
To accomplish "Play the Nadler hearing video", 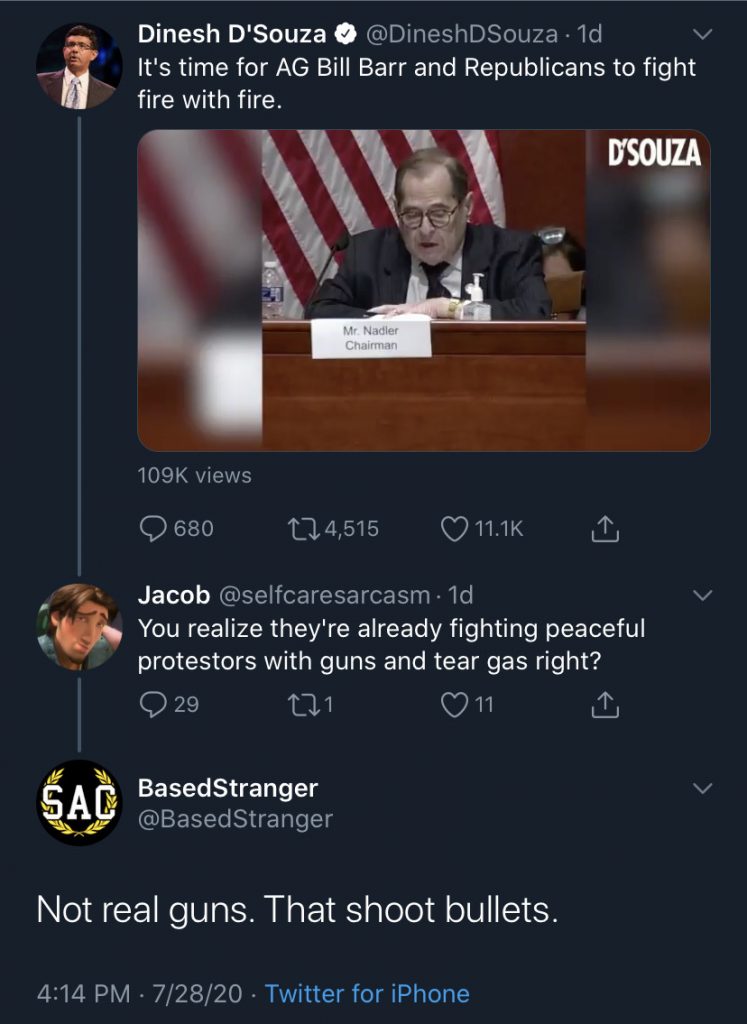I will 423,290.
